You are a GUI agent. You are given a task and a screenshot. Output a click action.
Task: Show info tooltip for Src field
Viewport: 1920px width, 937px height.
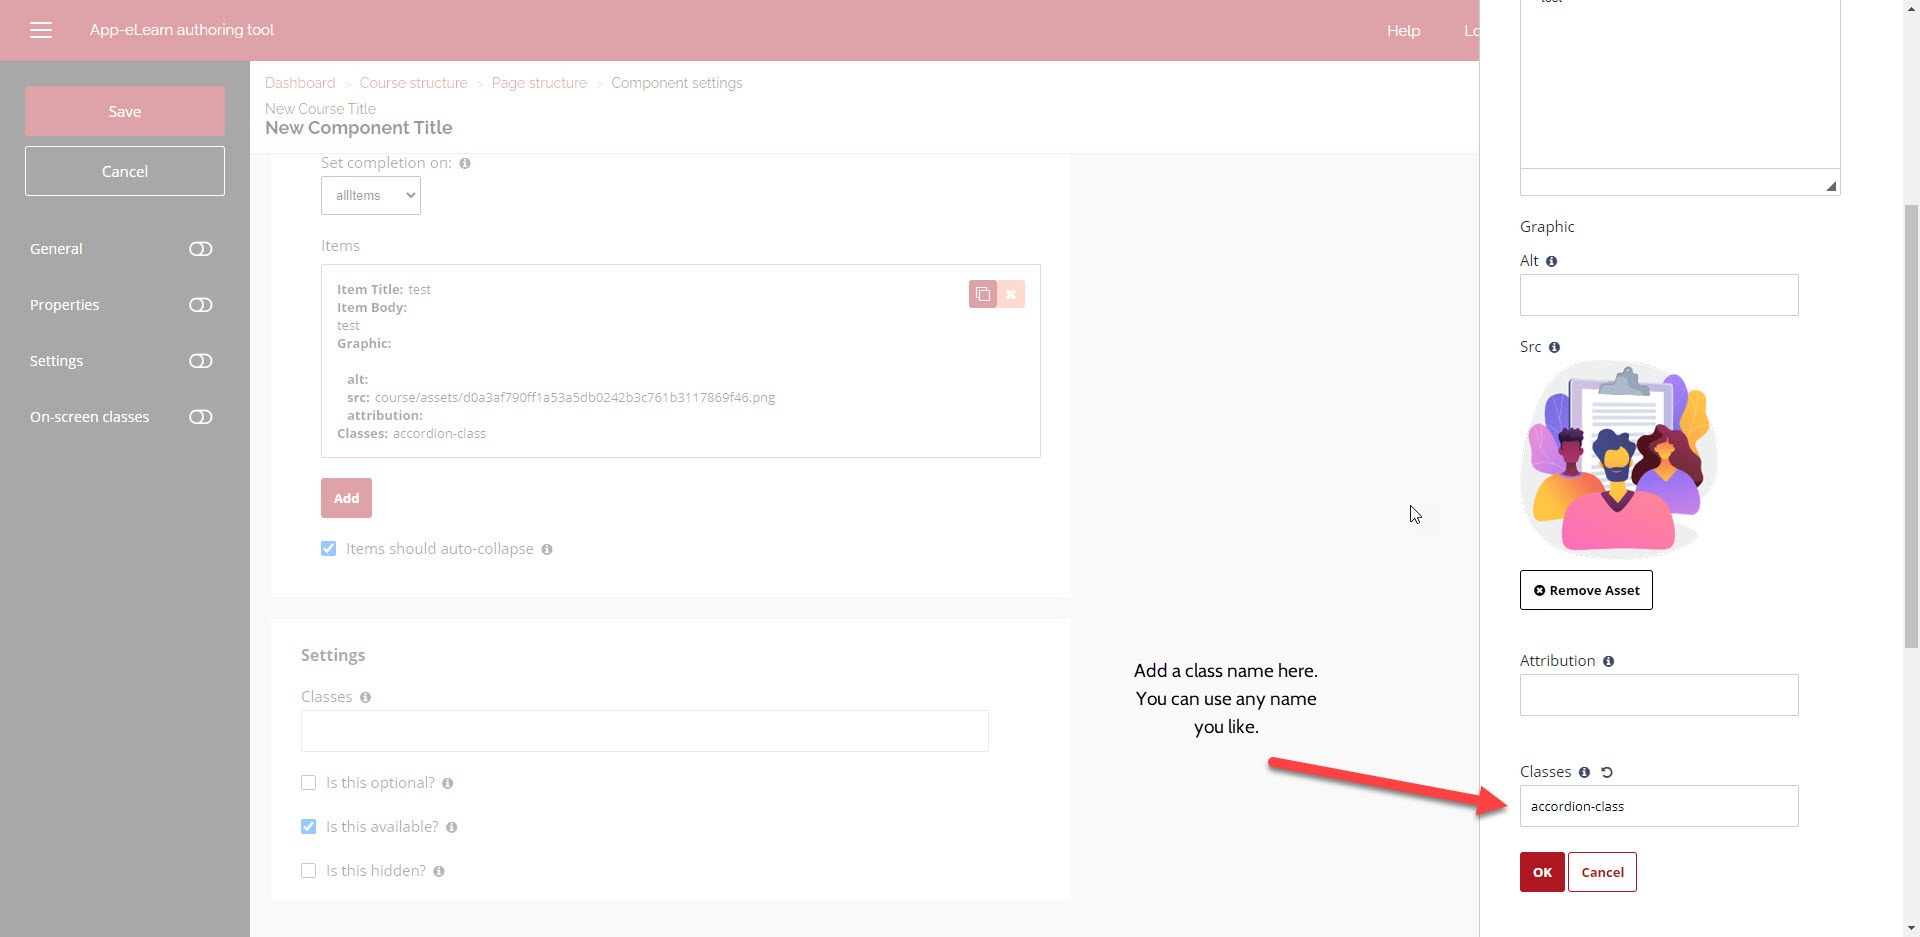pyautogui.click(x=1554, y=347)
